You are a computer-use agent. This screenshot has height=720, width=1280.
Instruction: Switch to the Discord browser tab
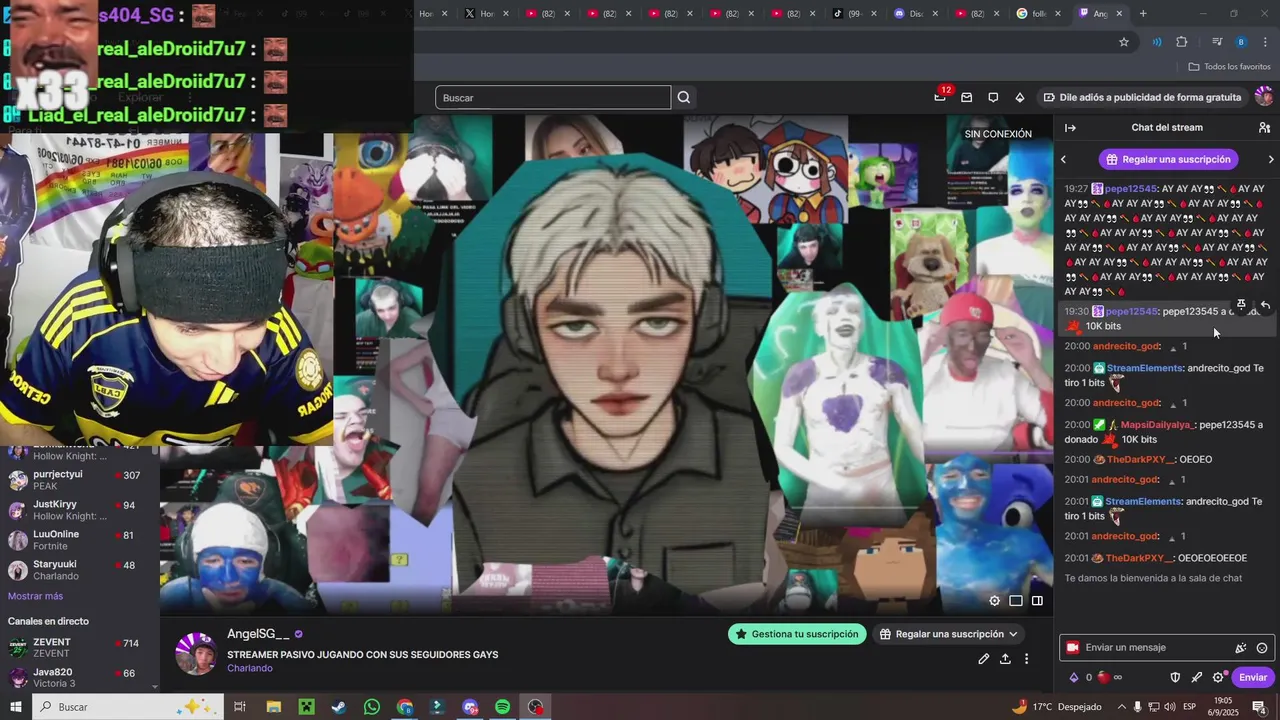[x=916, y=14]
